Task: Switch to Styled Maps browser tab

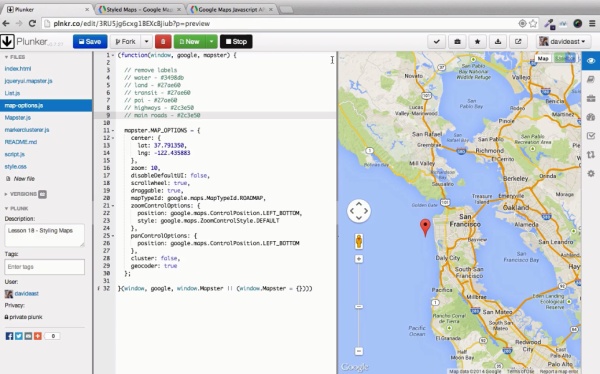Action: 140,9
